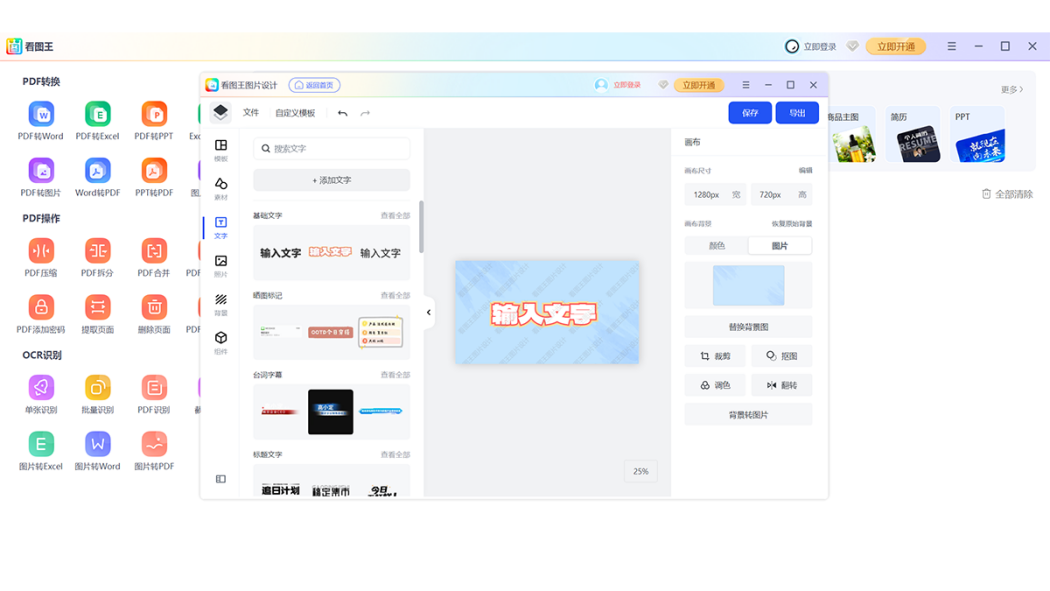This screenshot has width=1050, height=591.
Task: View all 基础文字 styles
Action: tap(395, 216)
